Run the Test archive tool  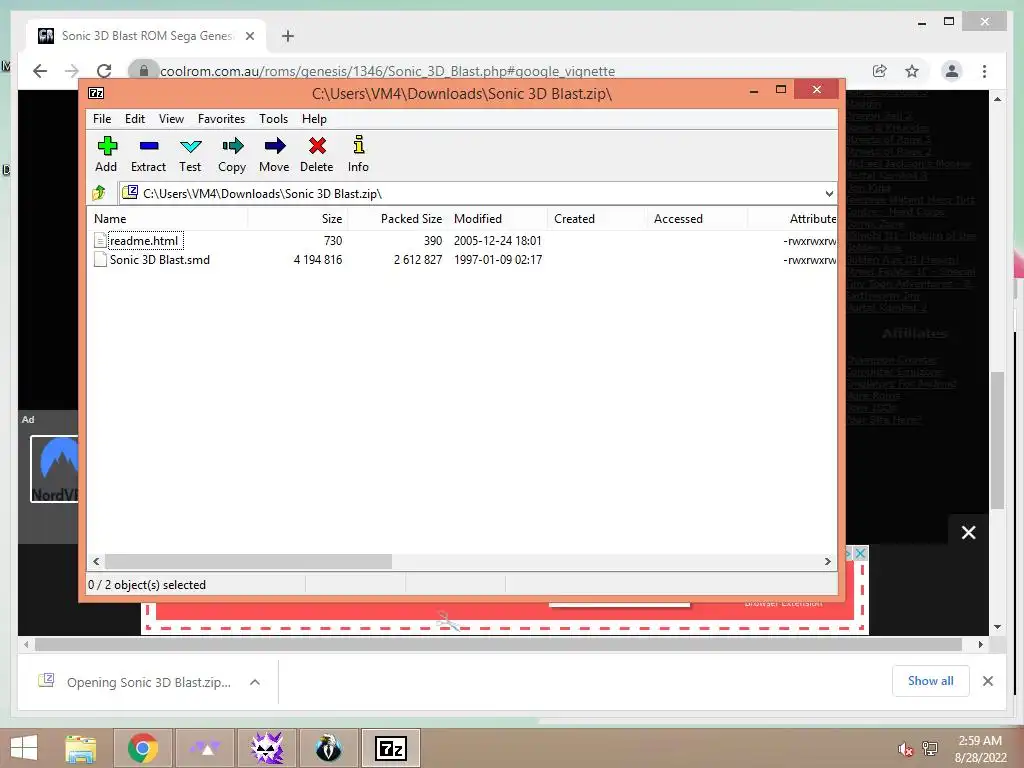click(190, 146)
